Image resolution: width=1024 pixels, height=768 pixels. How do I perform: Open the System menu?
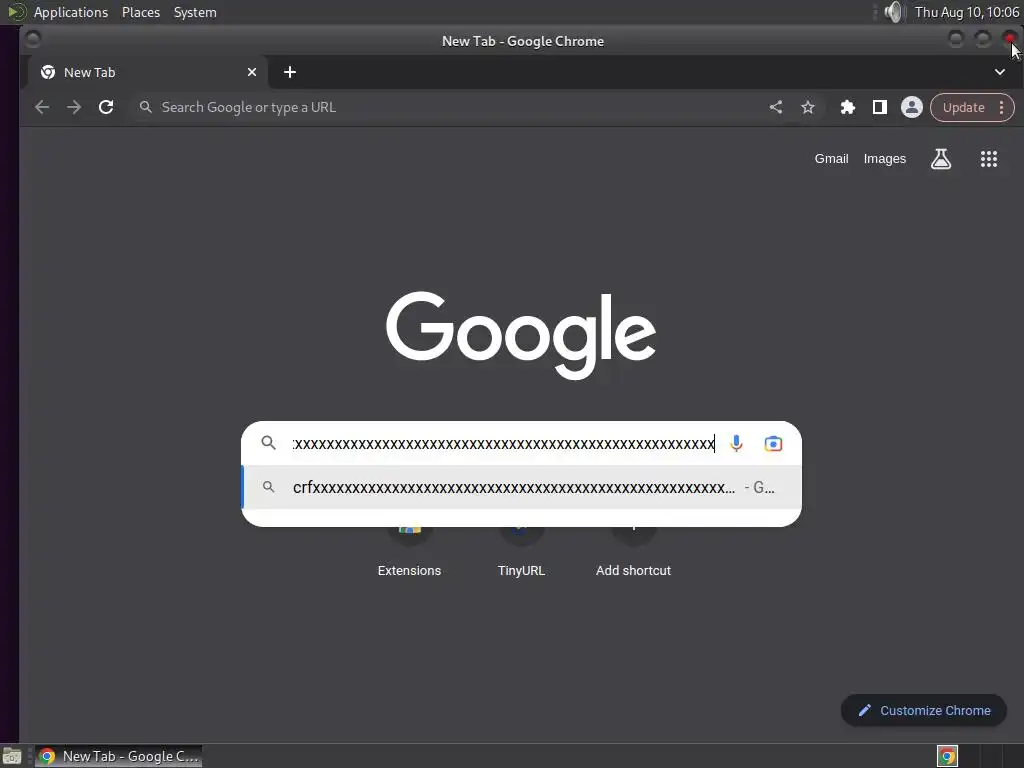tap(195, 12)
